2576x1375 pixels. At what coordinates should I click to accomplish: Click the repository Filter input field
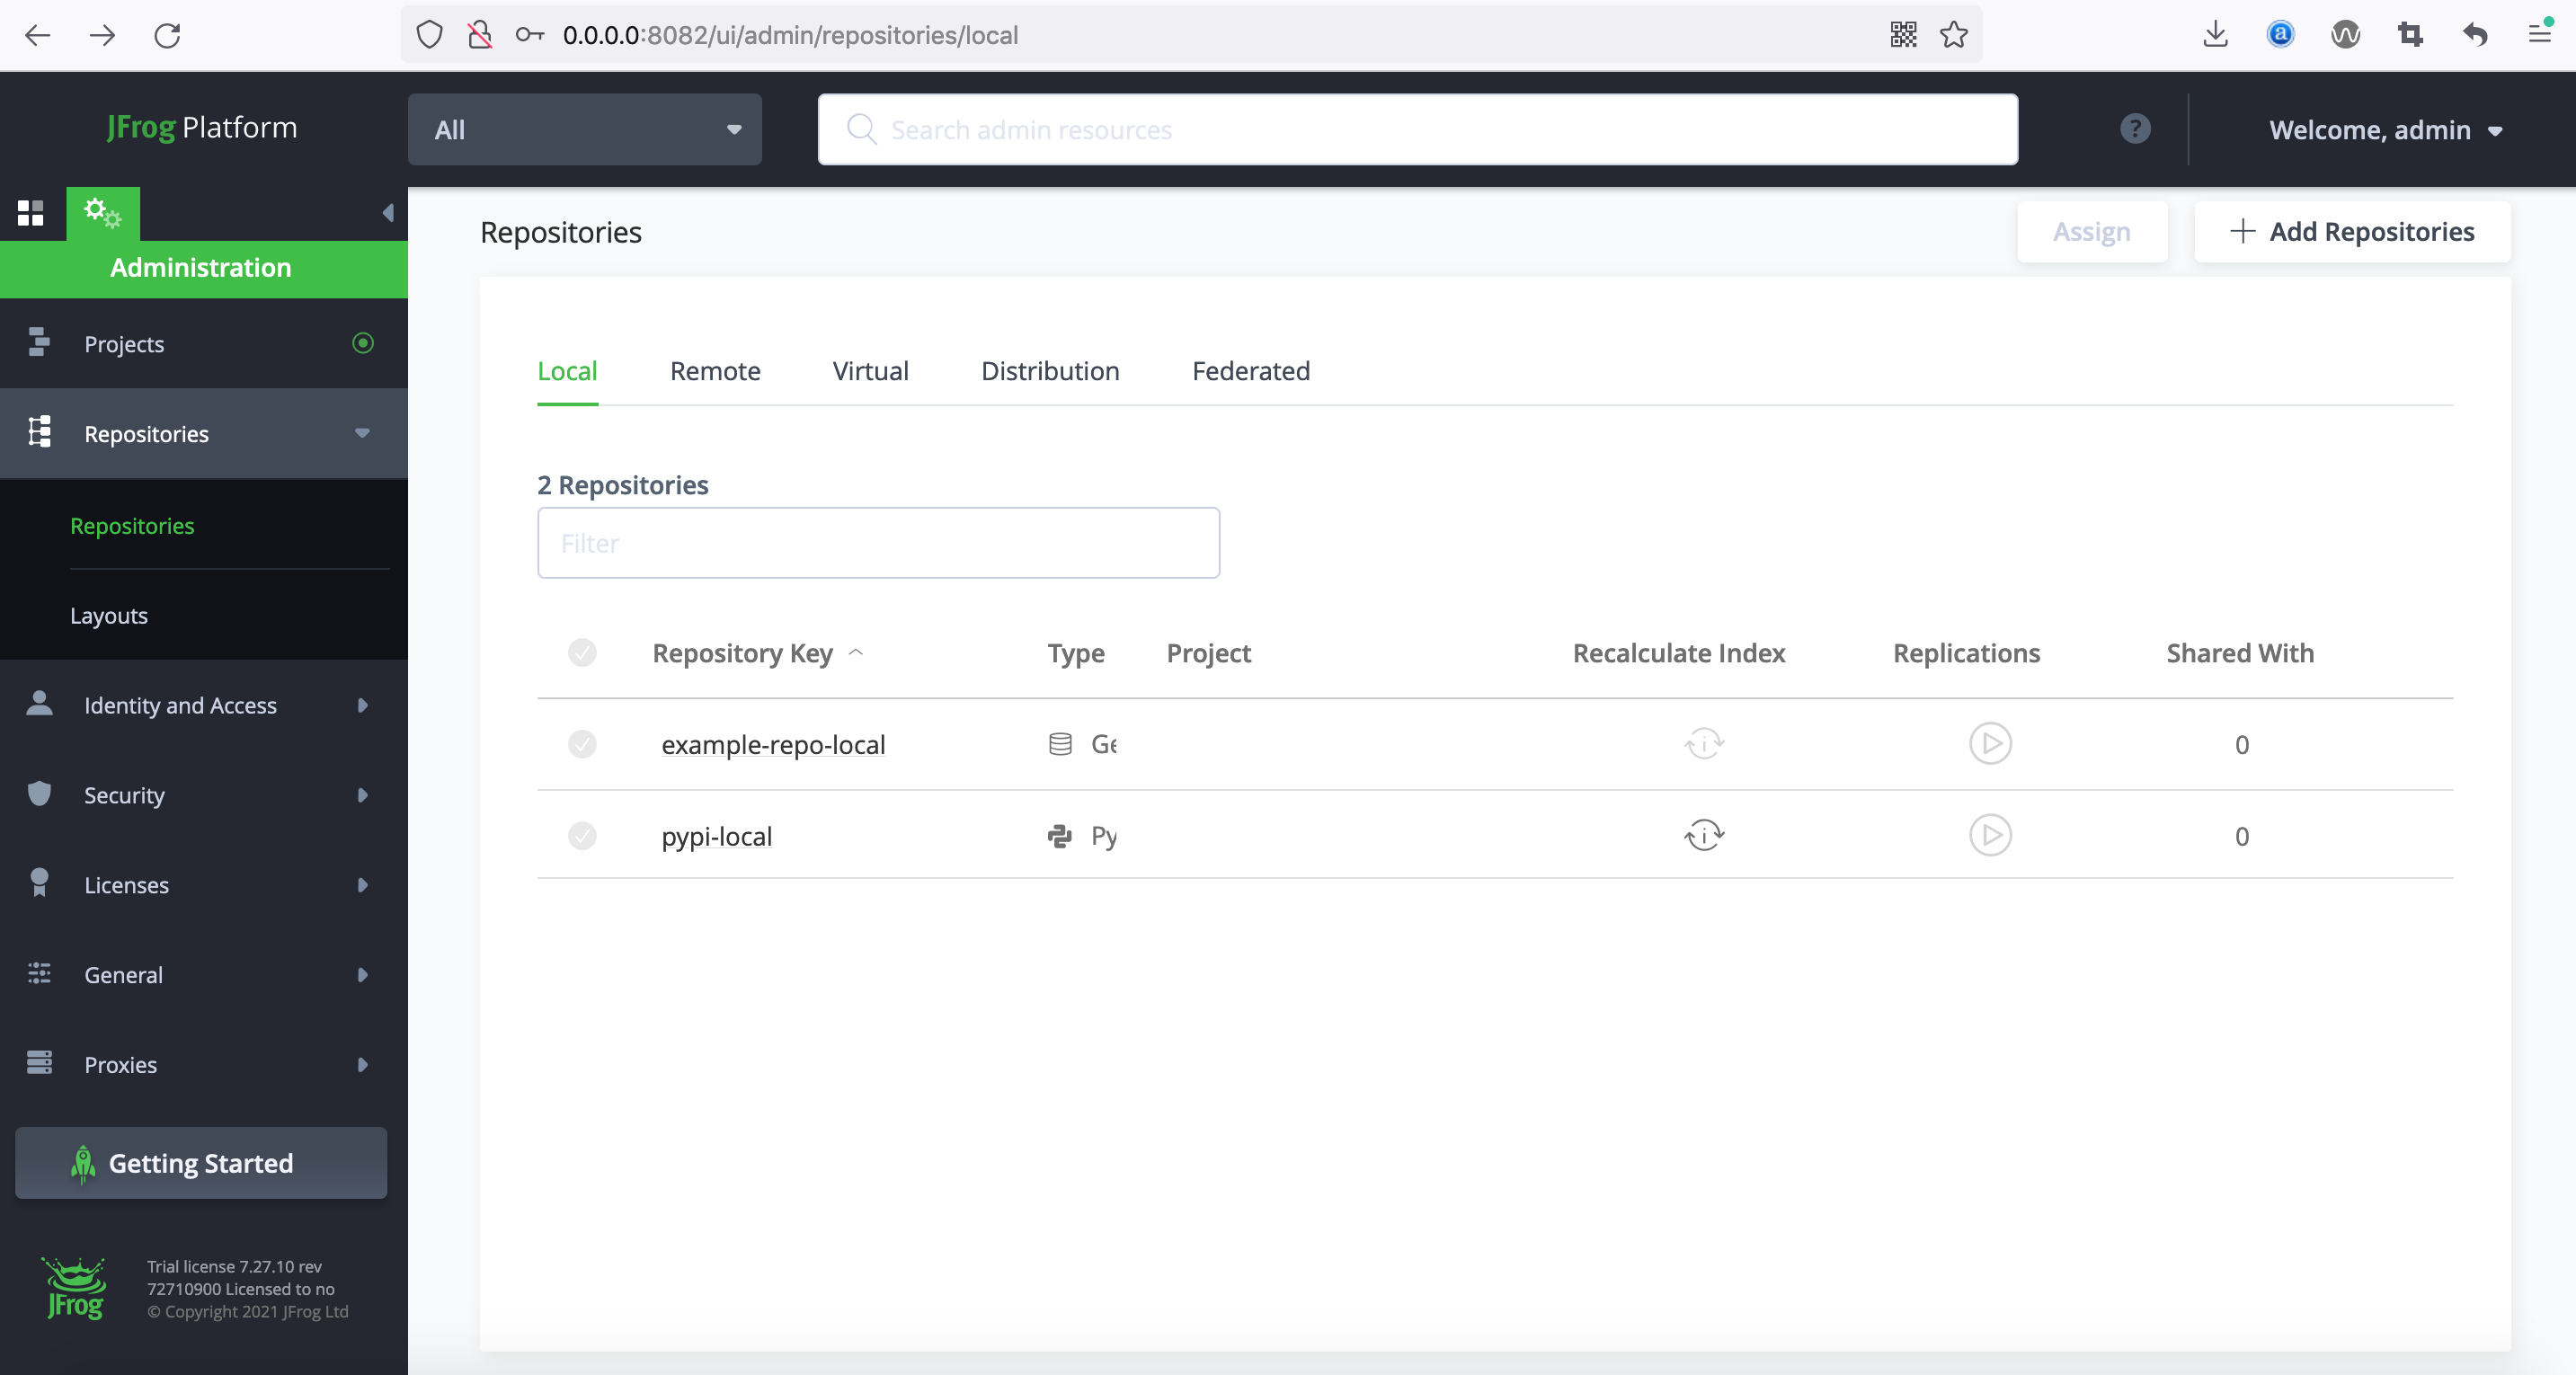[878, 543]
